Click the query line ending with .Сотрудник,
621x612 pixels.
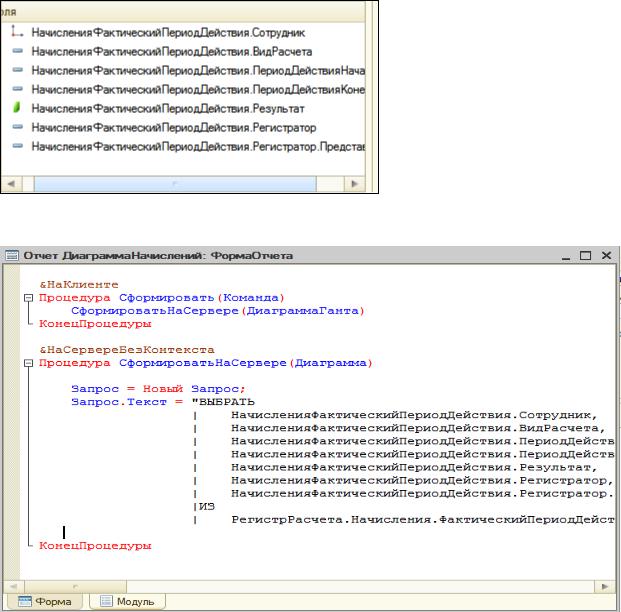(414, 415)
